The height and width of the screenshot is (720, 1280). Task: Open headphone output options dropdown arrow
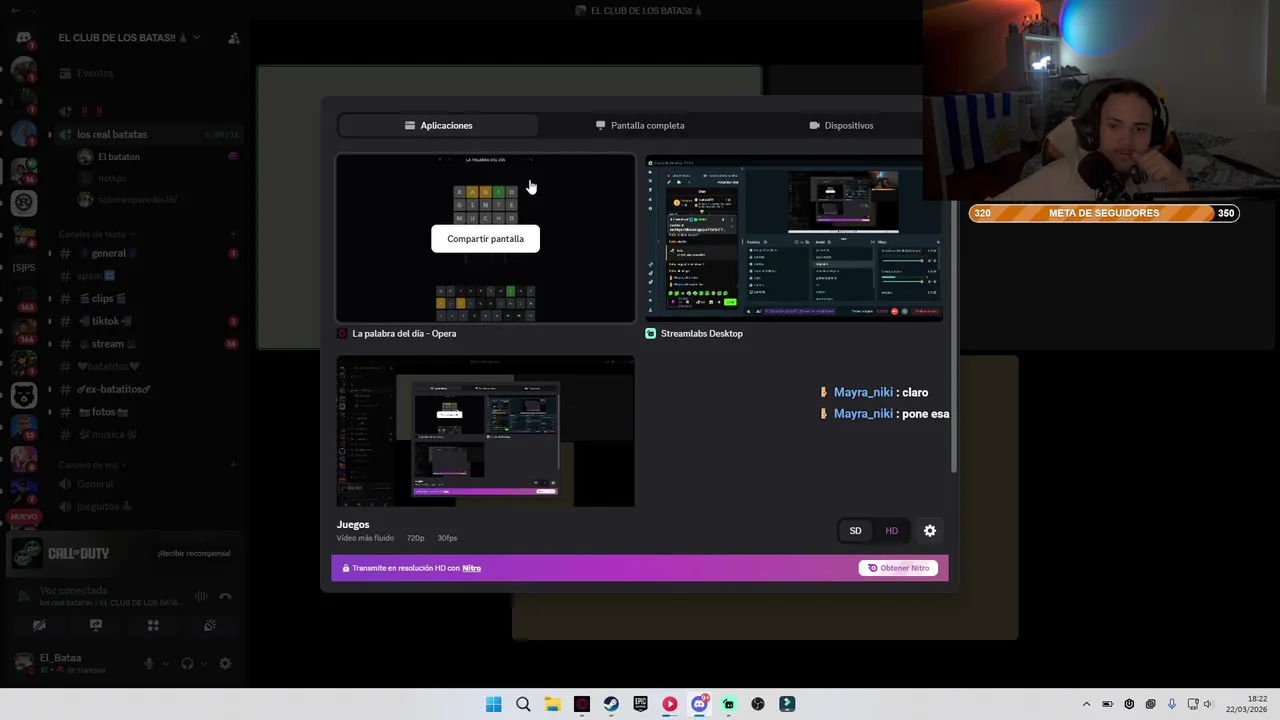click(204, 663)
